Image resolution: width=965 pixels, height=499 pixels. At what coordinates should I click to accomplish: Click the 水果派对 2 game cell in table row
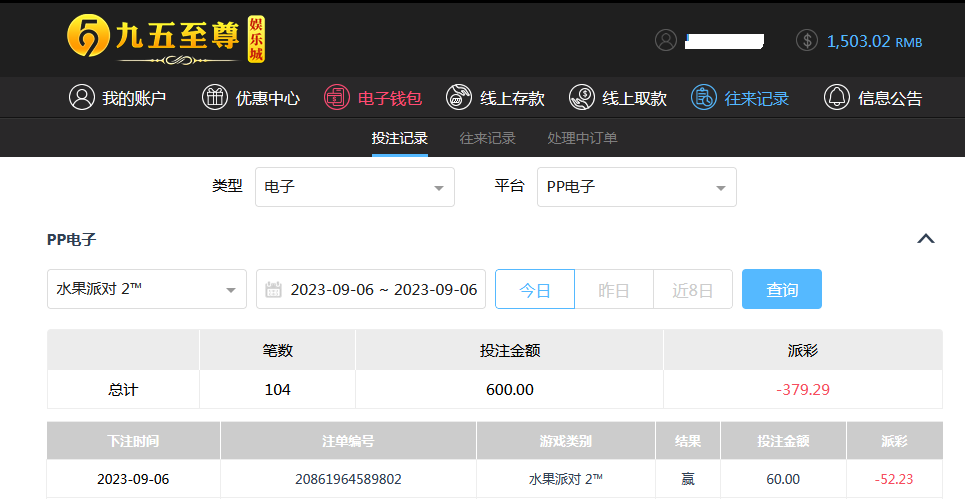[x=566, y=479]
